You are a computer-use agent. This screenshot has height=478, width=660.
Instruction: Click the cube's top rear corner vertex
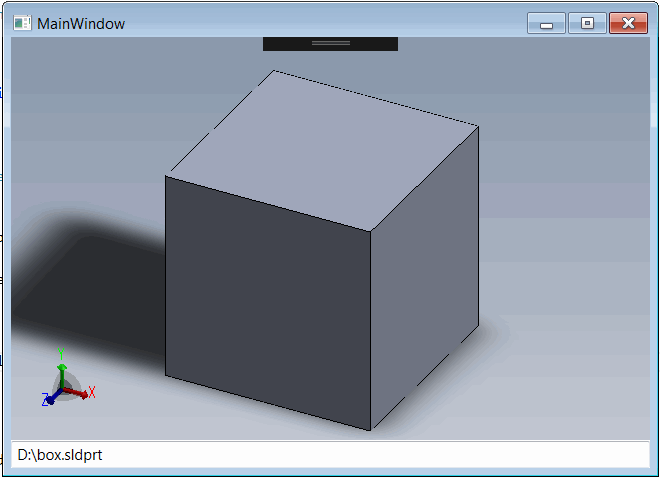click(274, 71)
